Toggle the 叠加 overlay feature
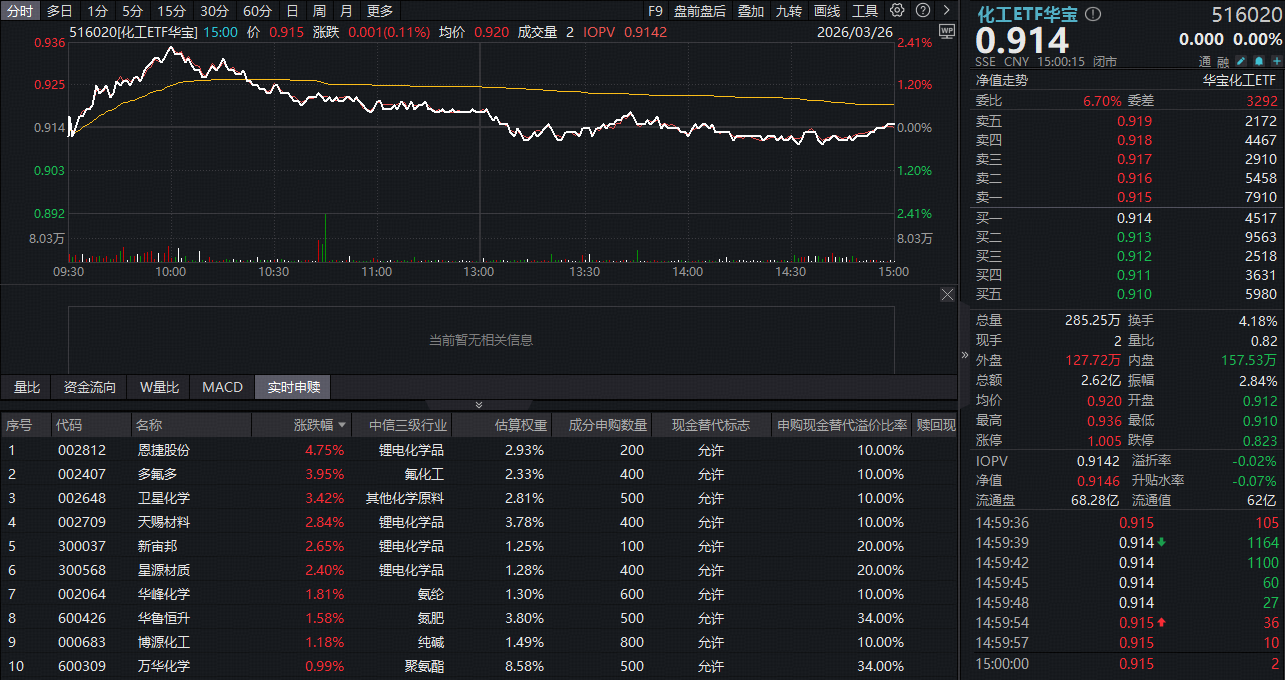The width and height of the screenshot is (1285, 680). (x=750, y=11)
